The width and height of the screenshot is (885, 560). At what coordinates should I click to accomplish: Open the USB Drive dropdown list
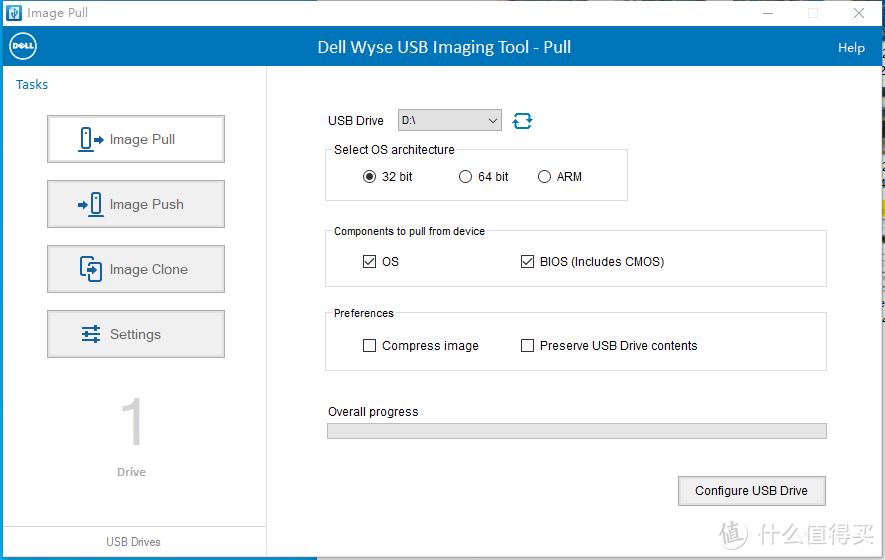[x=449, y=121]
